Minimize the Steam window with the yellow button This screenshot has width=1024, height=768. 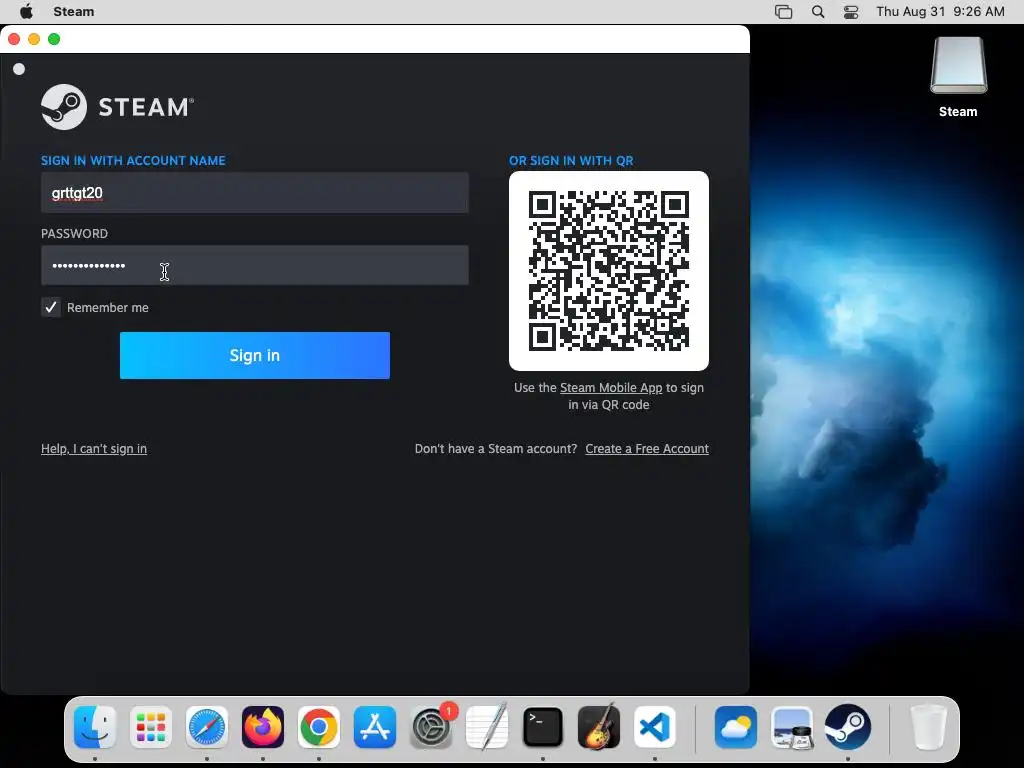coord(34,39)
